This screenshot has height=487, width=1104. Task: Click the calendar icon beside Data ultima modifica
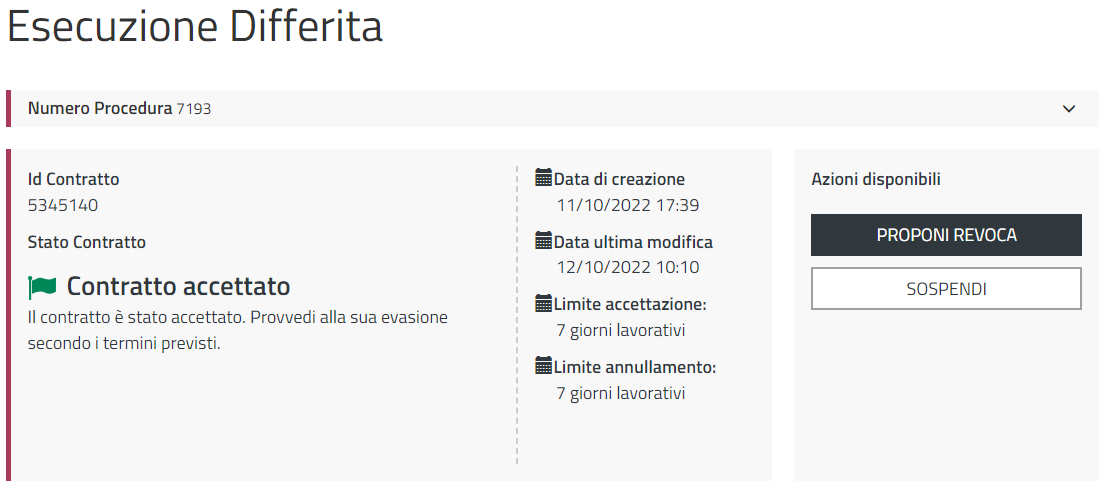(544, 241)
